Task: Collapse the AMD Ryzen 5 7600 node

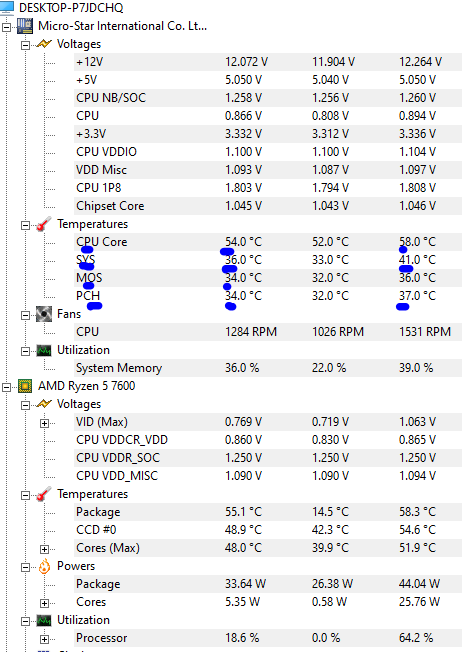Action: [6, 387]
